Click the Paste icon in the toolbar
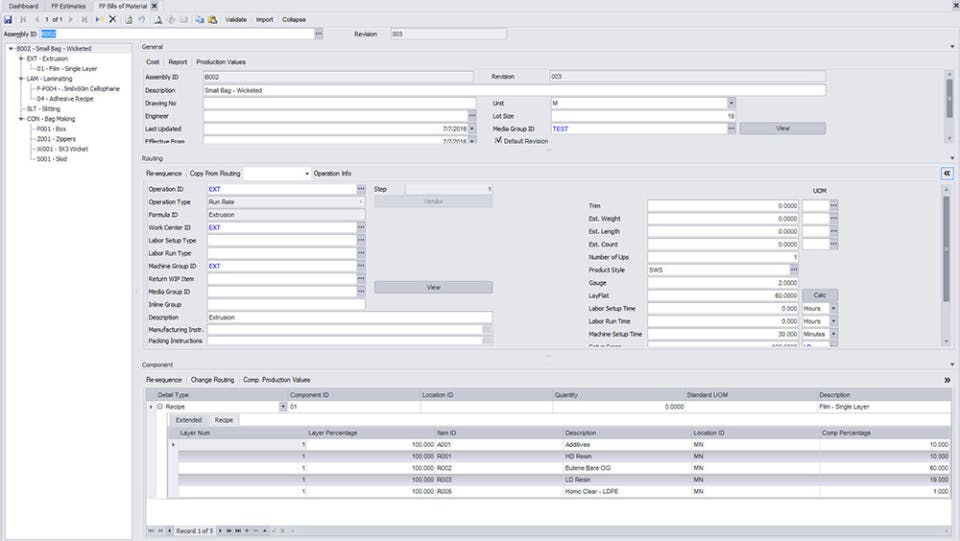Viewport: 960px width, 541px height. (212, 20)
